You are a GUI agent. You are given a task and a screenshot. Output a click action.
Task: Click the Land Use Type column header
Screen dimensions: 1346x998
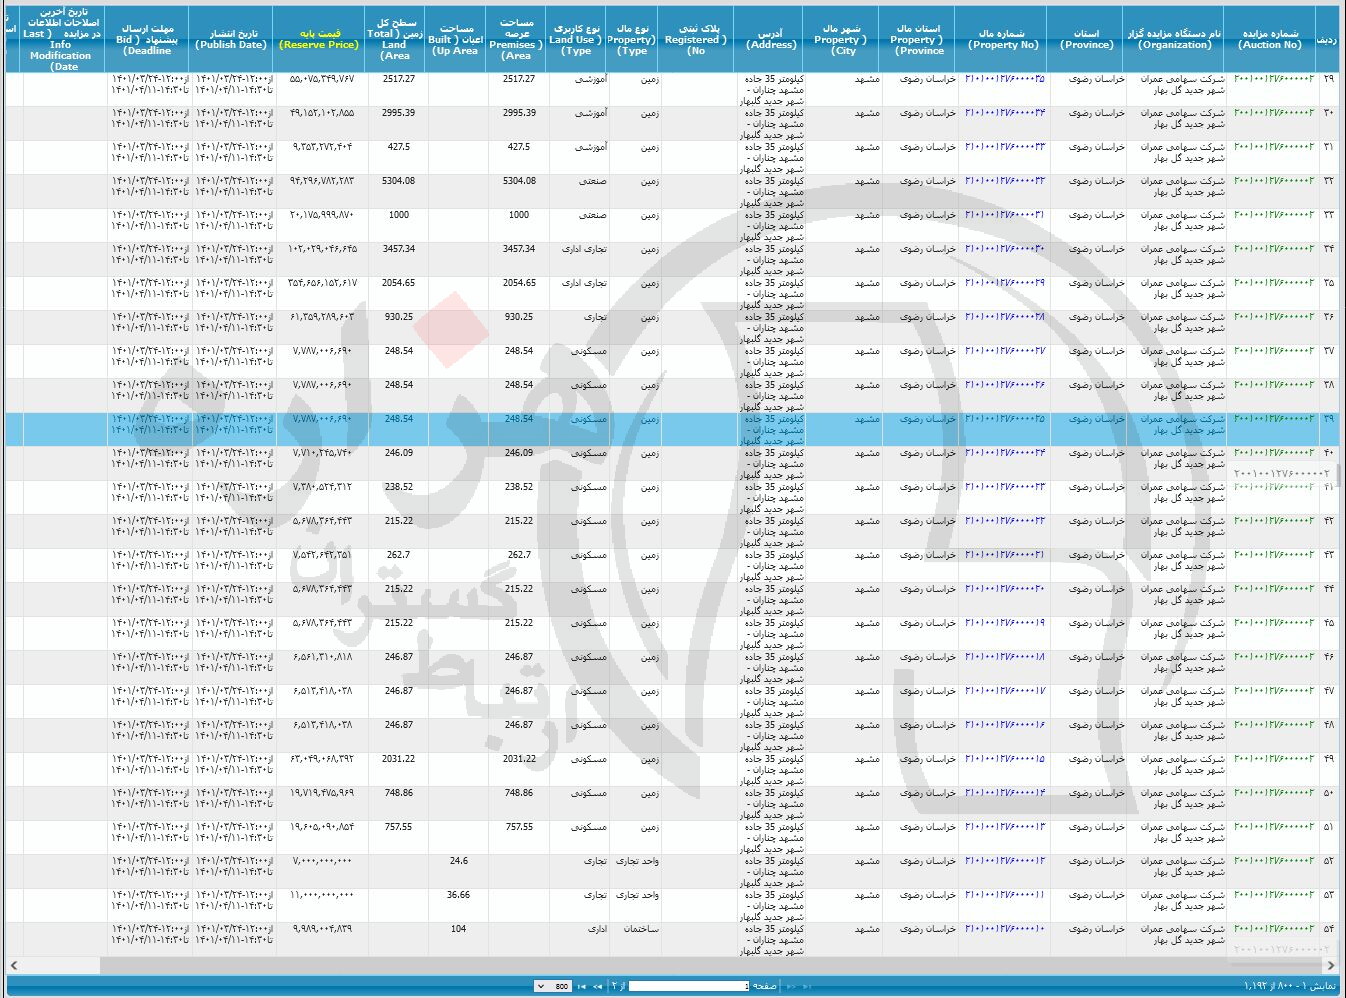click(x=577, y=39)
